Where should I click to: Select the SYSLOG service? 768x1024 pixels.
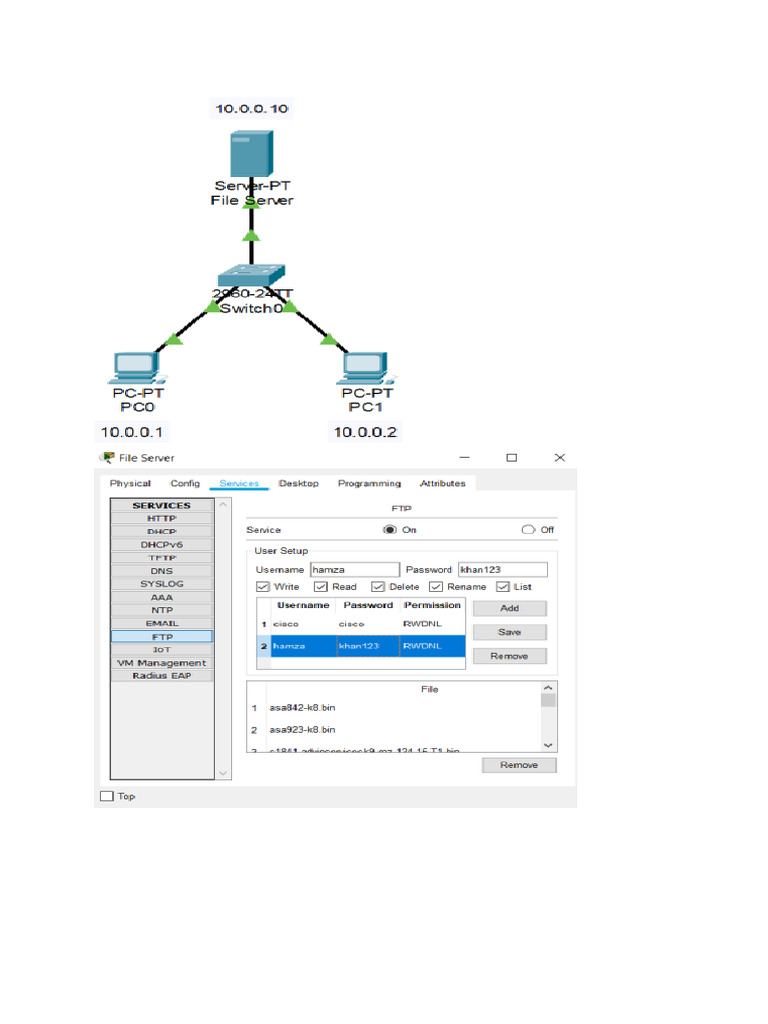point(162,584)
